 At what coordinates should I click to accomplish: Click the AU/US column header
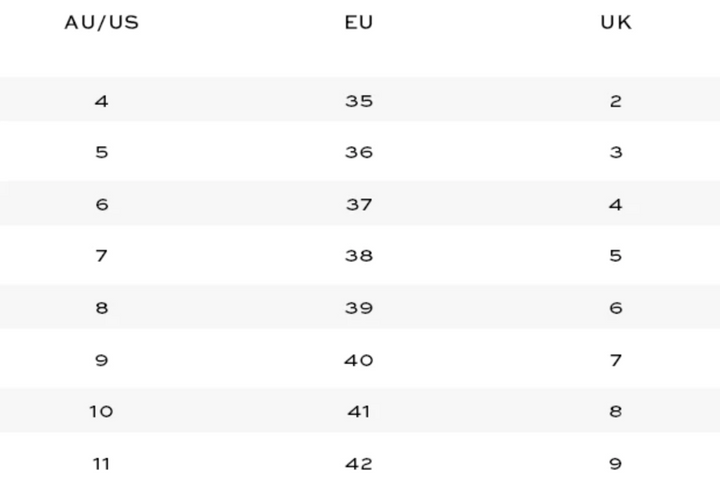[x=101, y=23]
